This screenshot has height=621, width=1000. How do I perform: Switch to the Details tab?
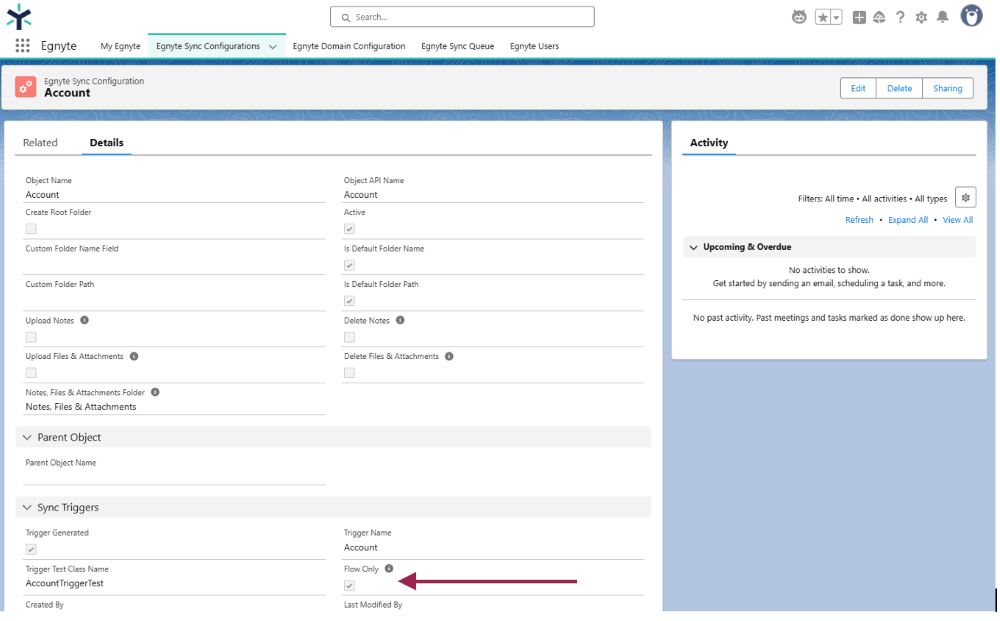click(107, 143)
